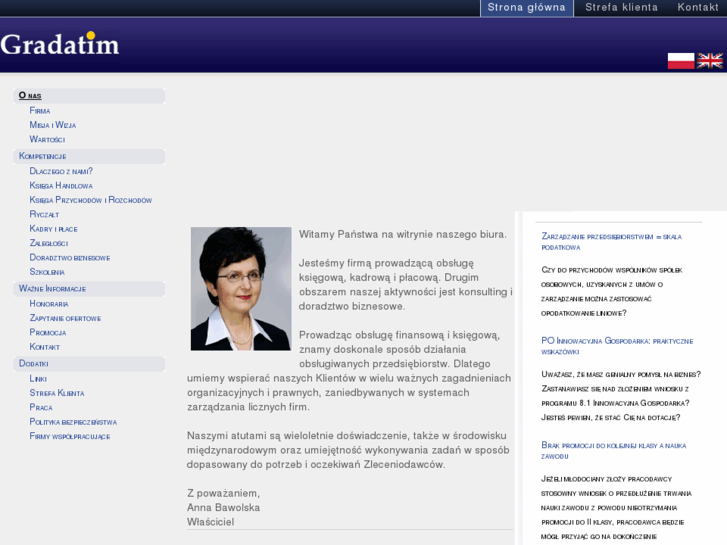Go to Doradztwo biznesowe in sidebar
This screenshot has width=727, height=545.
tap(69, 258)
